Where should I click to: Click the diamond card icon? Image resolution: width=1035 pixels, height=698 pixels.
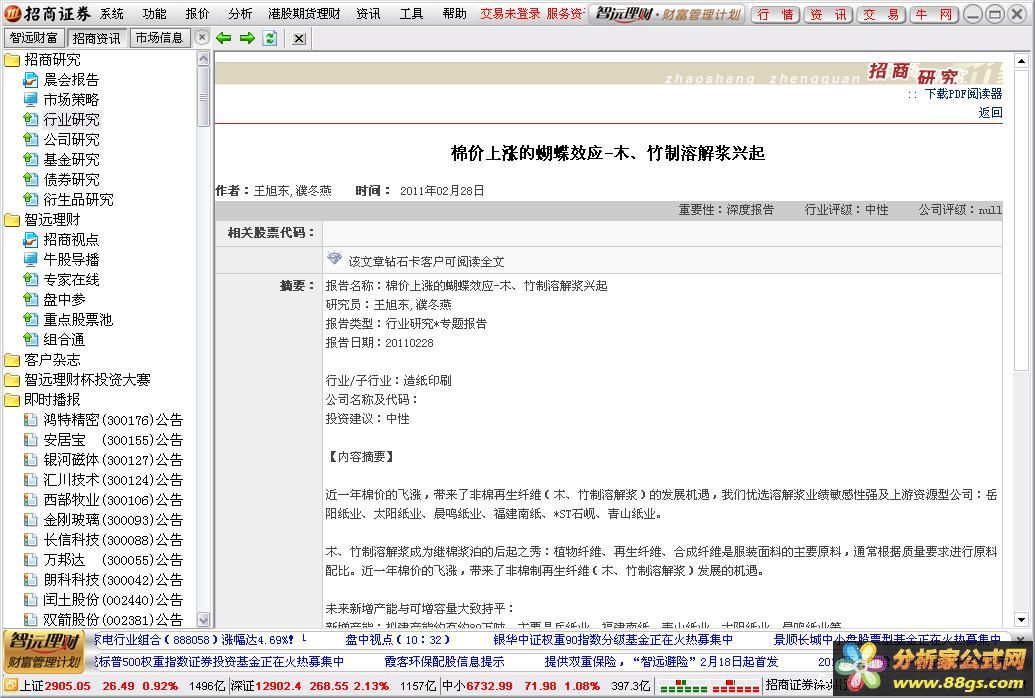(x=335, y=258)
